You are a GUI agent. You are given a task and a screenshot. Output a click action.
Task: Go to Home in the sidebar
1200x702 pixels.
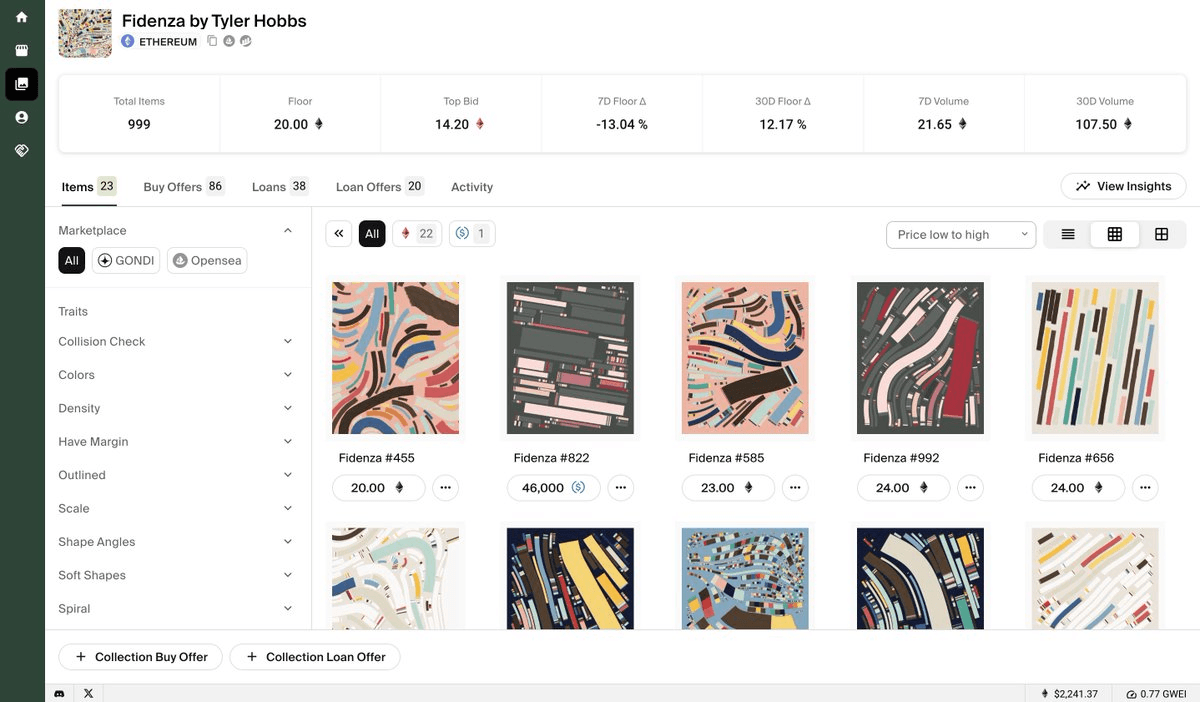pyautogui.click(x=21, y=17)
